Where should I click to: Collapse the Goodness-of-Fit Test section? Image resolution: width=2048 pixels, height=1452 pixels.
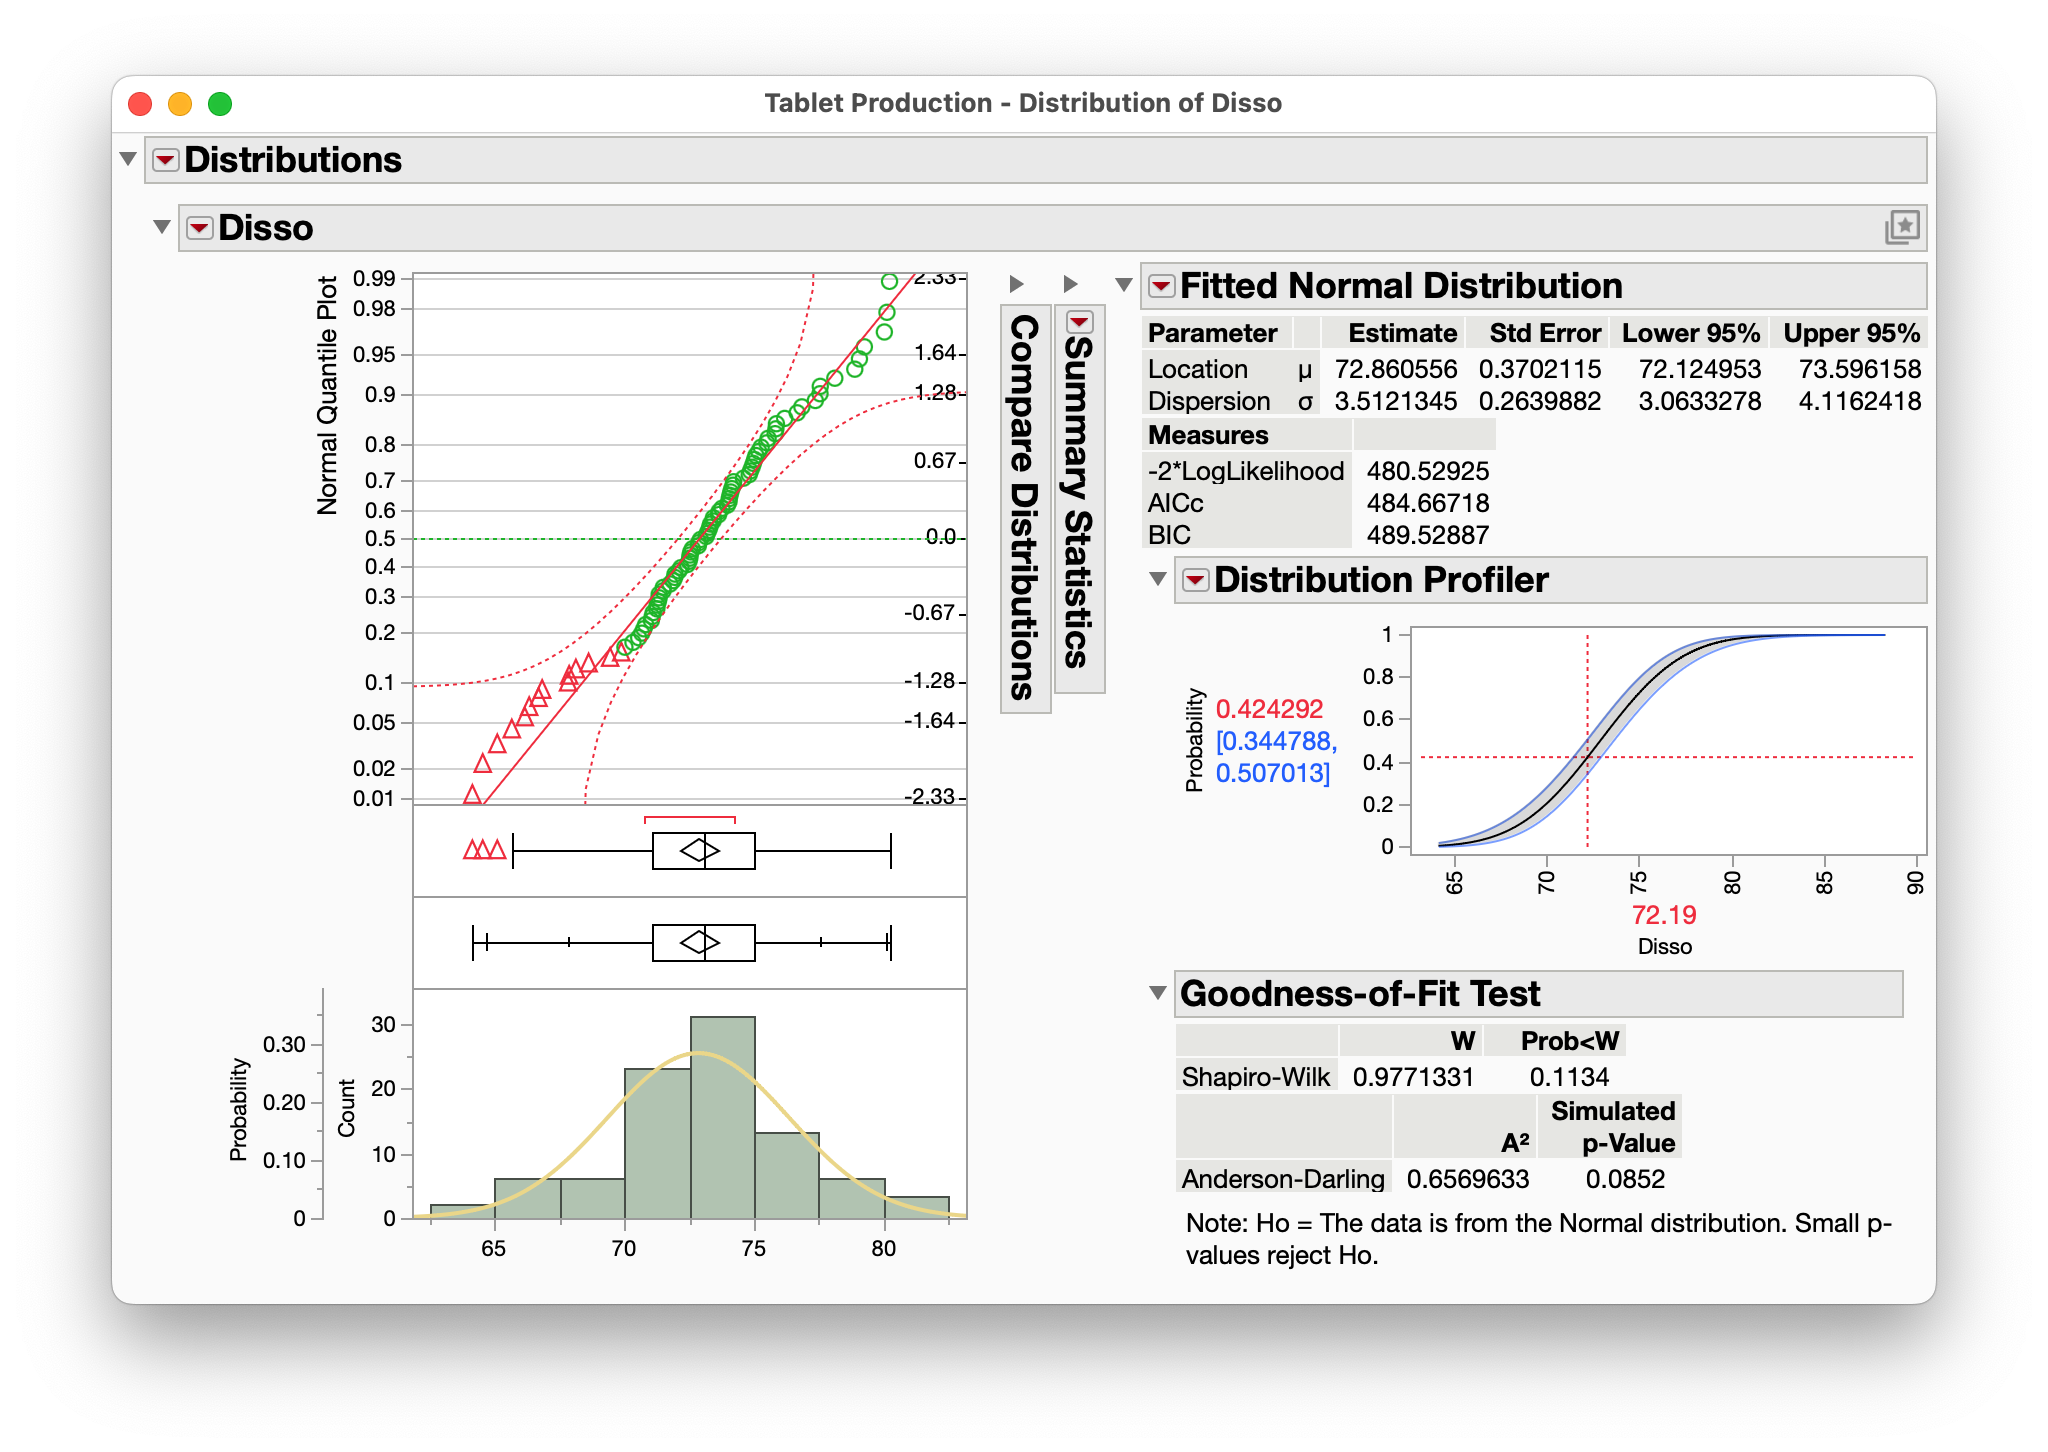[1158, 993]
